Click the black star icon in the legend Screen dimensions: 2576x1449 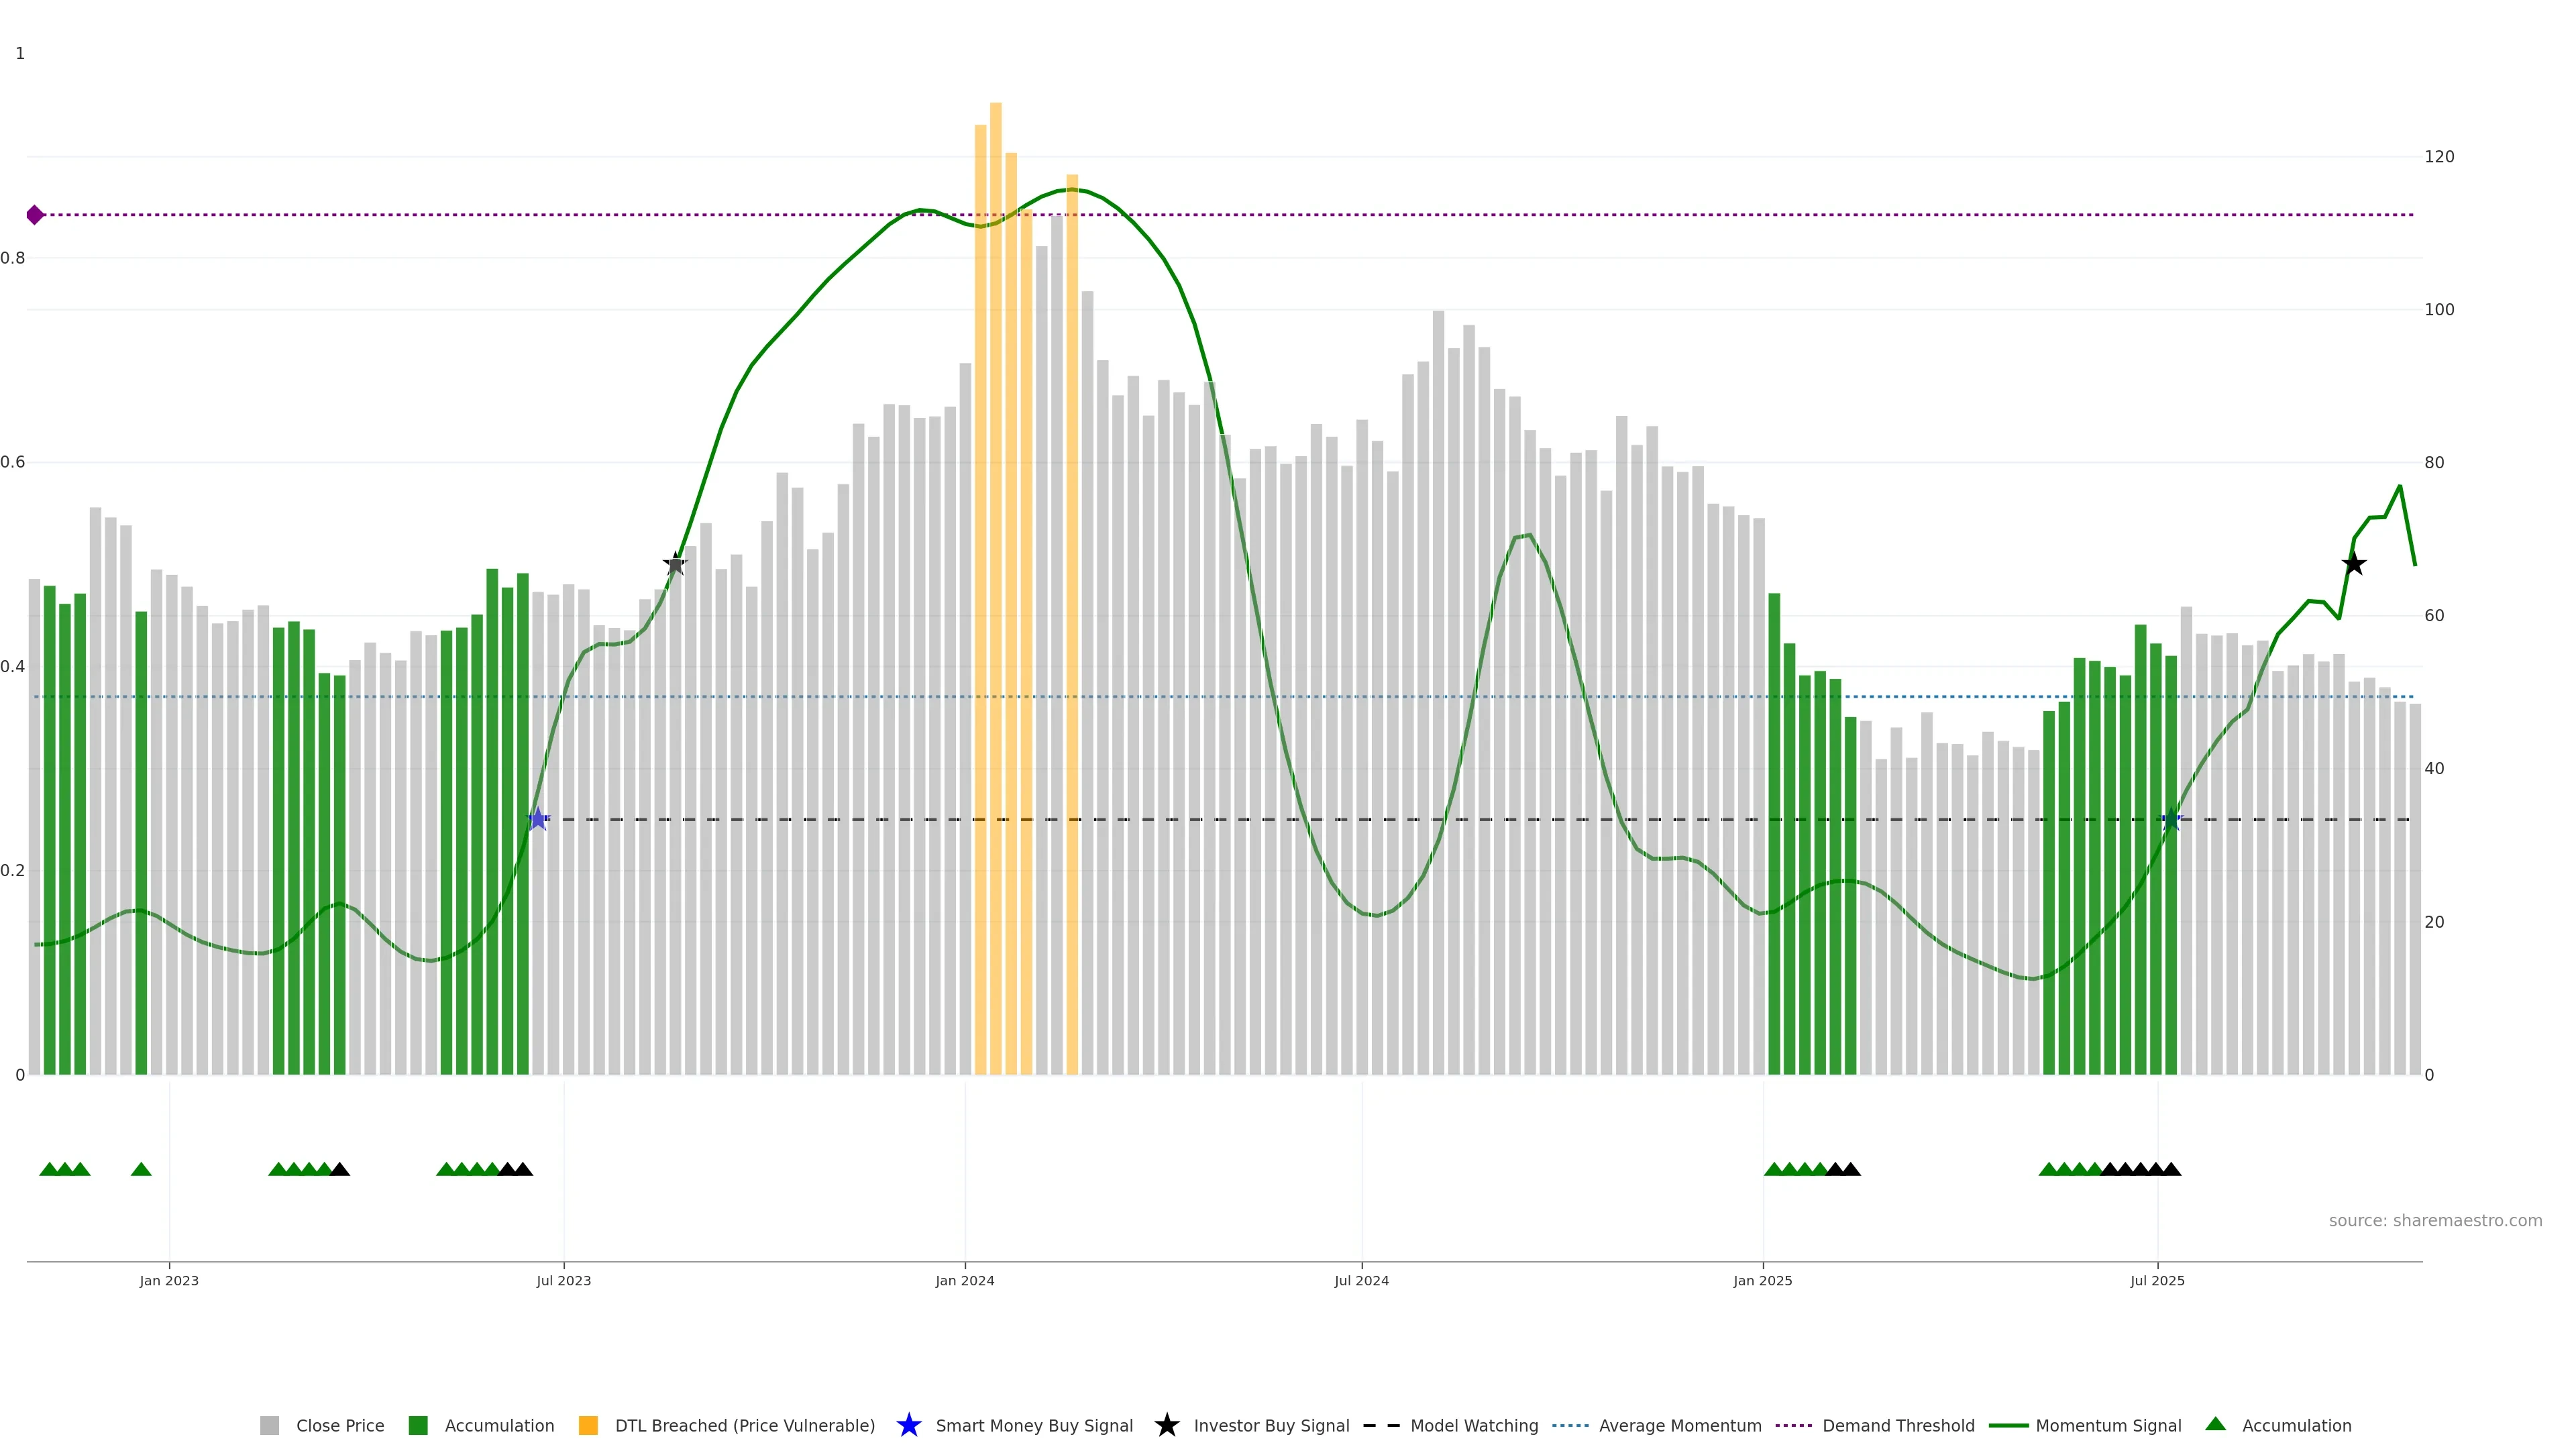click(x=1166, y=1425)
